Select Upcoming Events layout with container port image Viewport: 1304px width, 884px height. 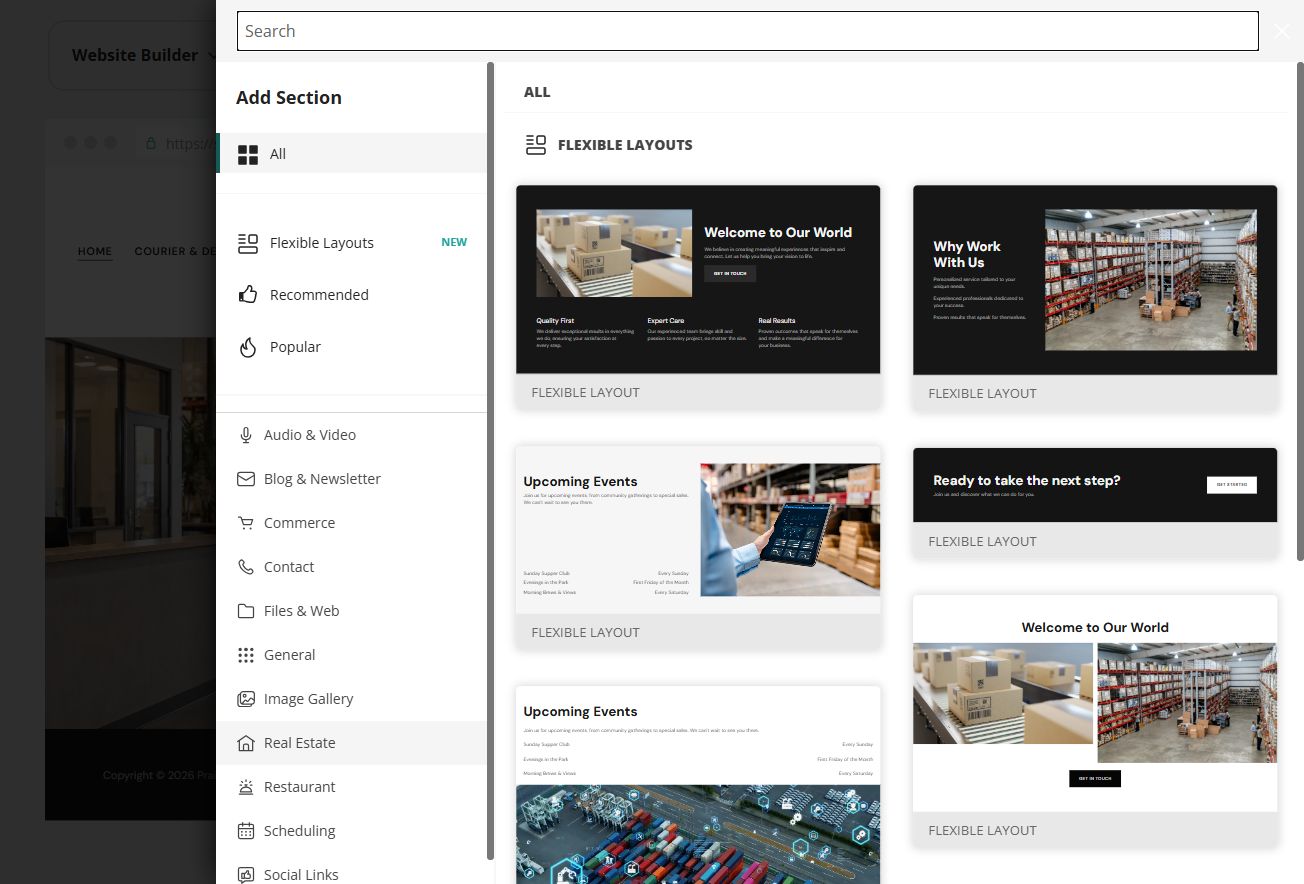[698, 785]
